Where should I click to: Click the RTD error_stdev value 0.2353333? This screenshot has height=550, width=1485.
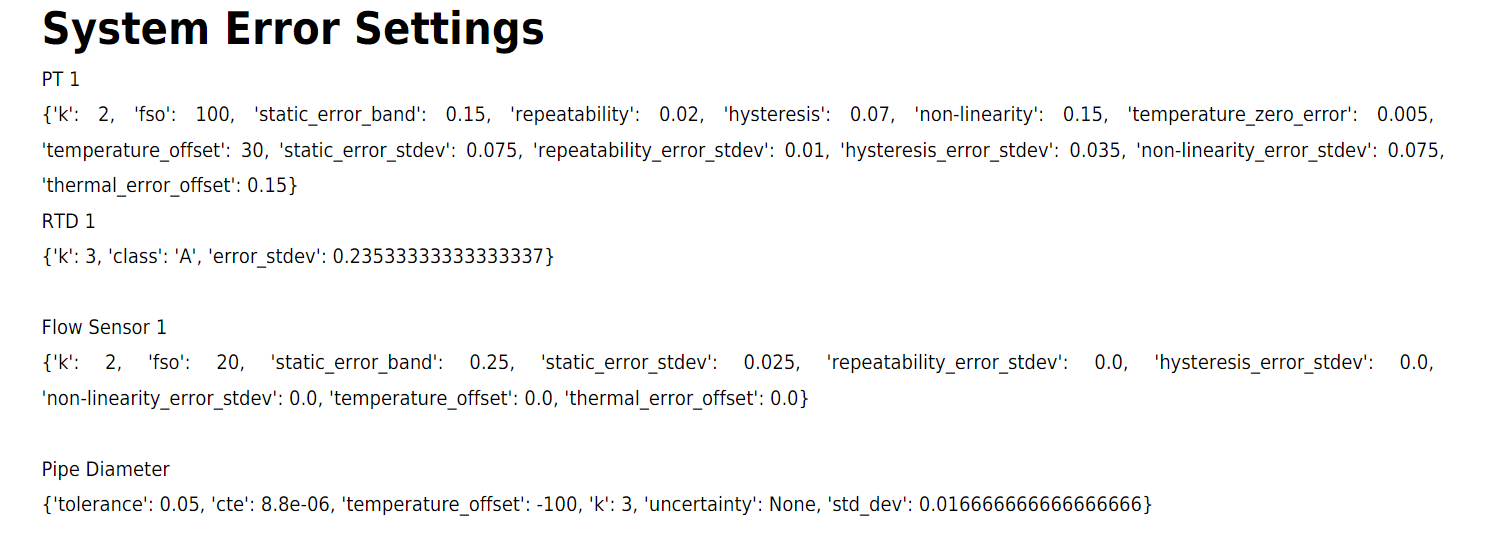[442, 257]
